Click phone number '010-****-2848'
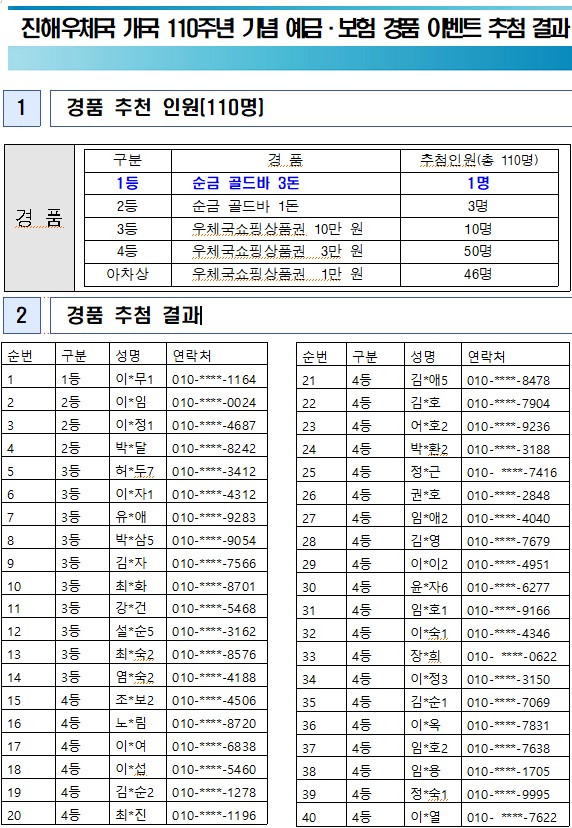The height and width of the screenshot is (828, 572). pyautogui.click(x=509, y=496)
